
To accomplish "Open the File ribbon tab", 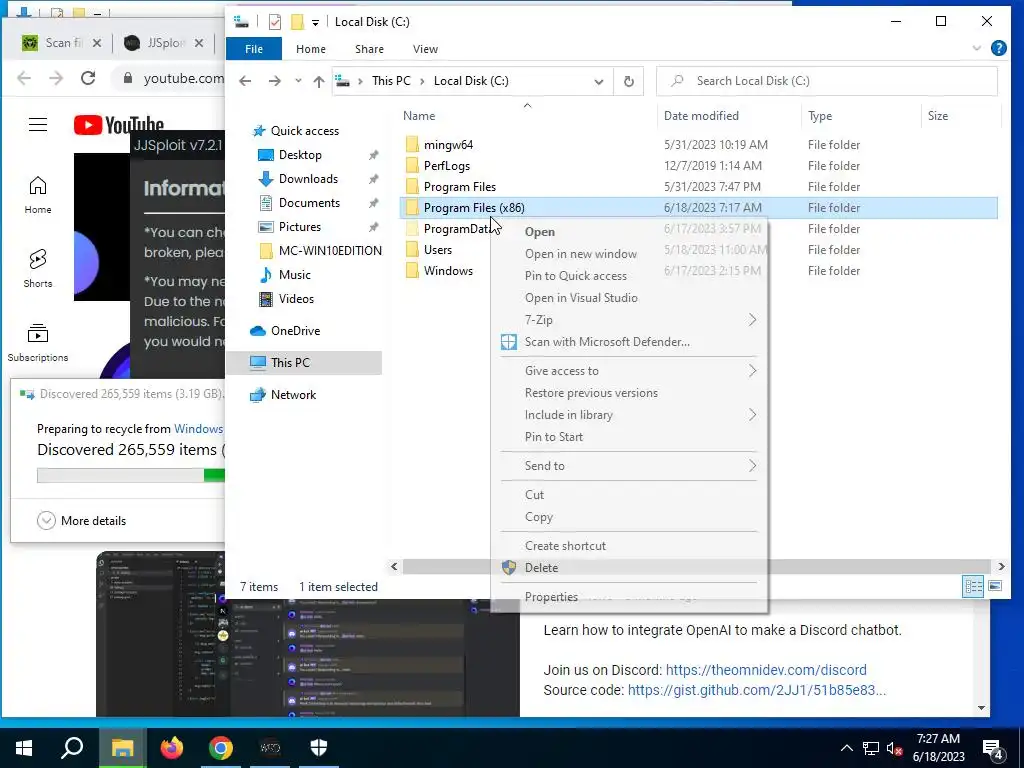I will 254,49.
